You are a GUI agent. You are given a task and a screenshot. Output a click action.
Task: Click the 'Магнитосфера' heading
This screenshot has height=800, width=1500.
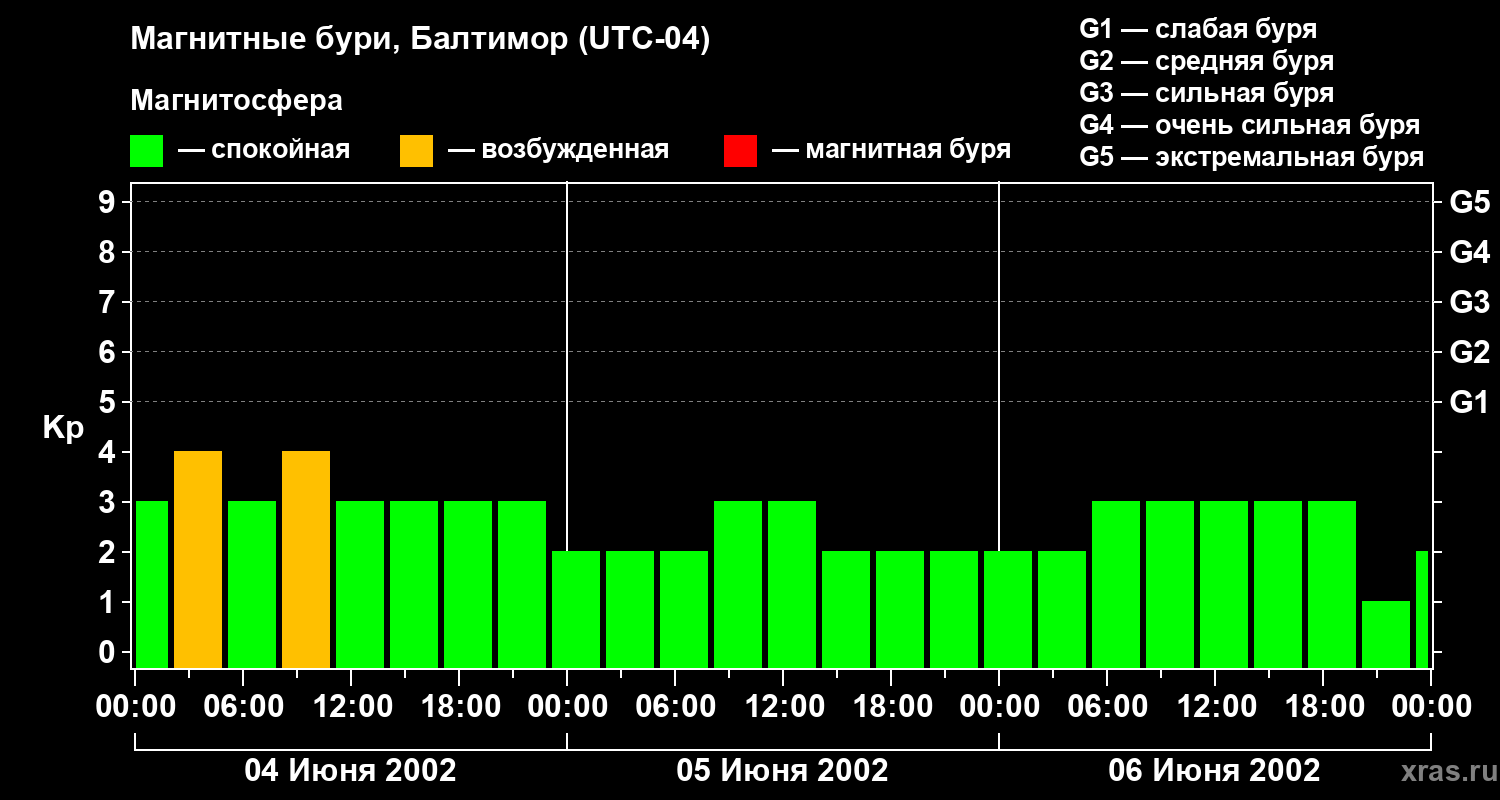237,101
